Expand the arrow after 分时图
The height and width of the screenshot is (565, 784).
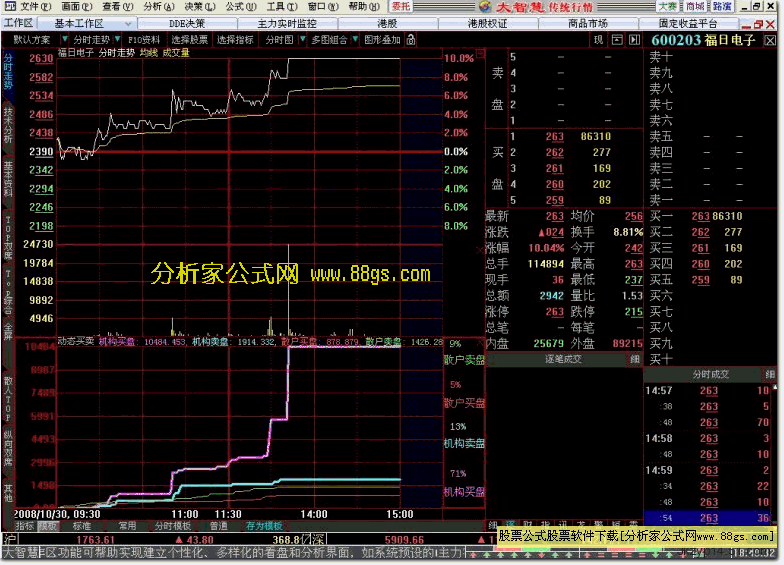tap(302, 40)
